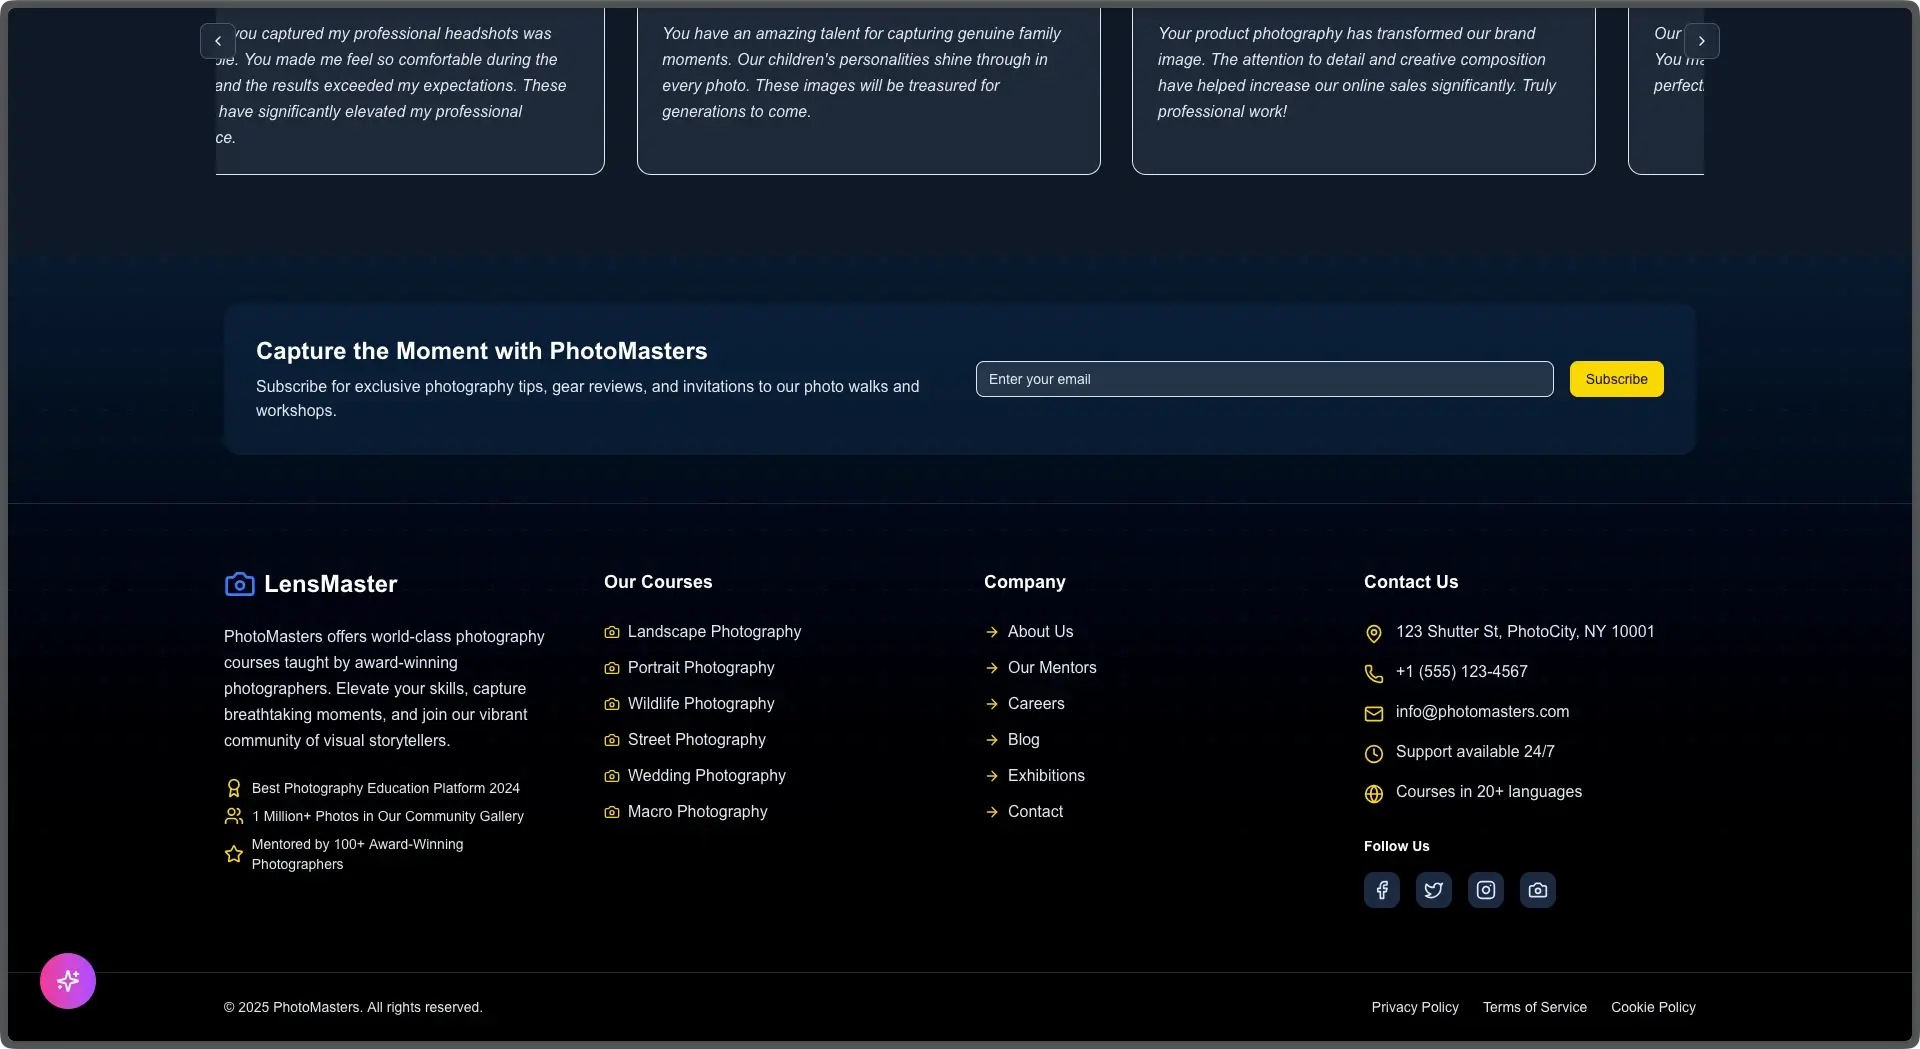
Task: Click the clock icon beside Support available 24/7
Action: pos(1374,754)
